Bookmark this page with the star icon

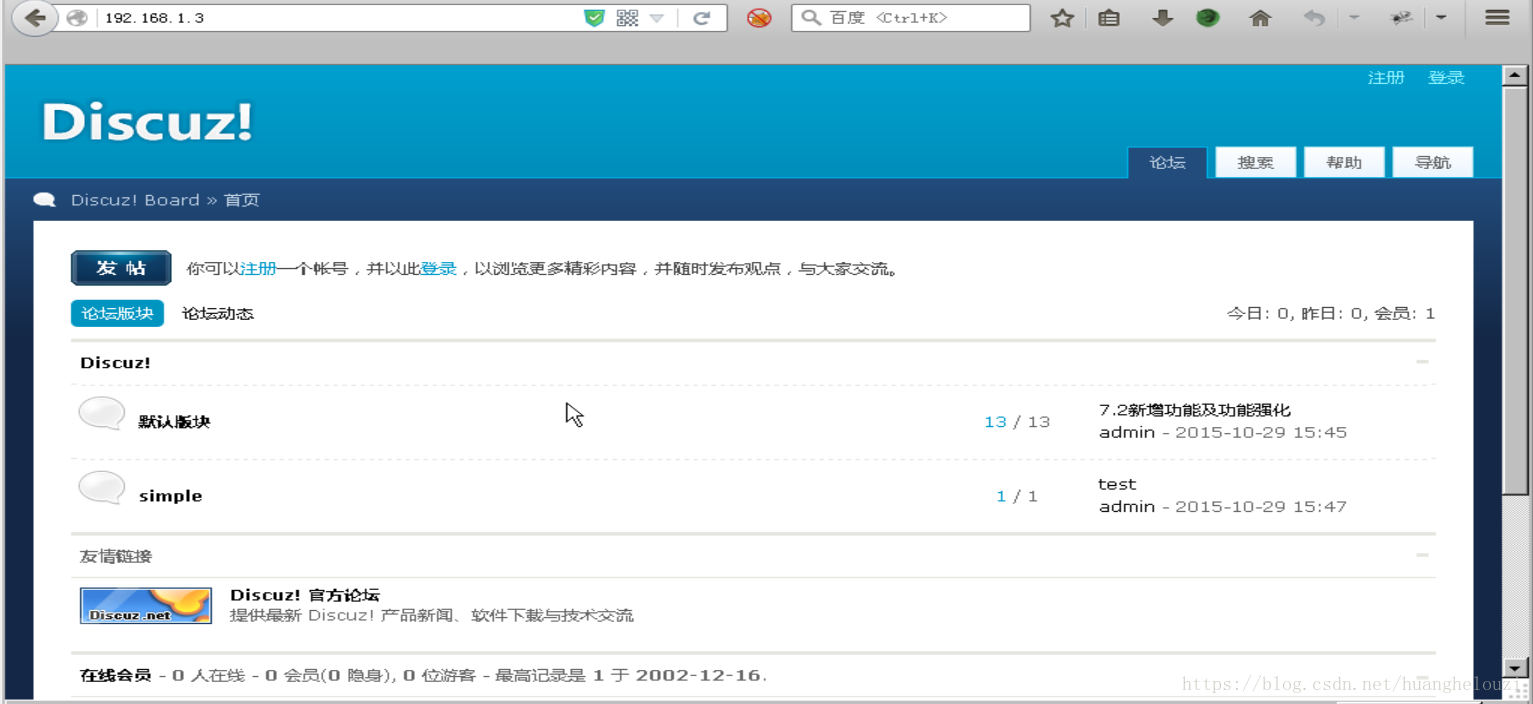point(1062,18)
